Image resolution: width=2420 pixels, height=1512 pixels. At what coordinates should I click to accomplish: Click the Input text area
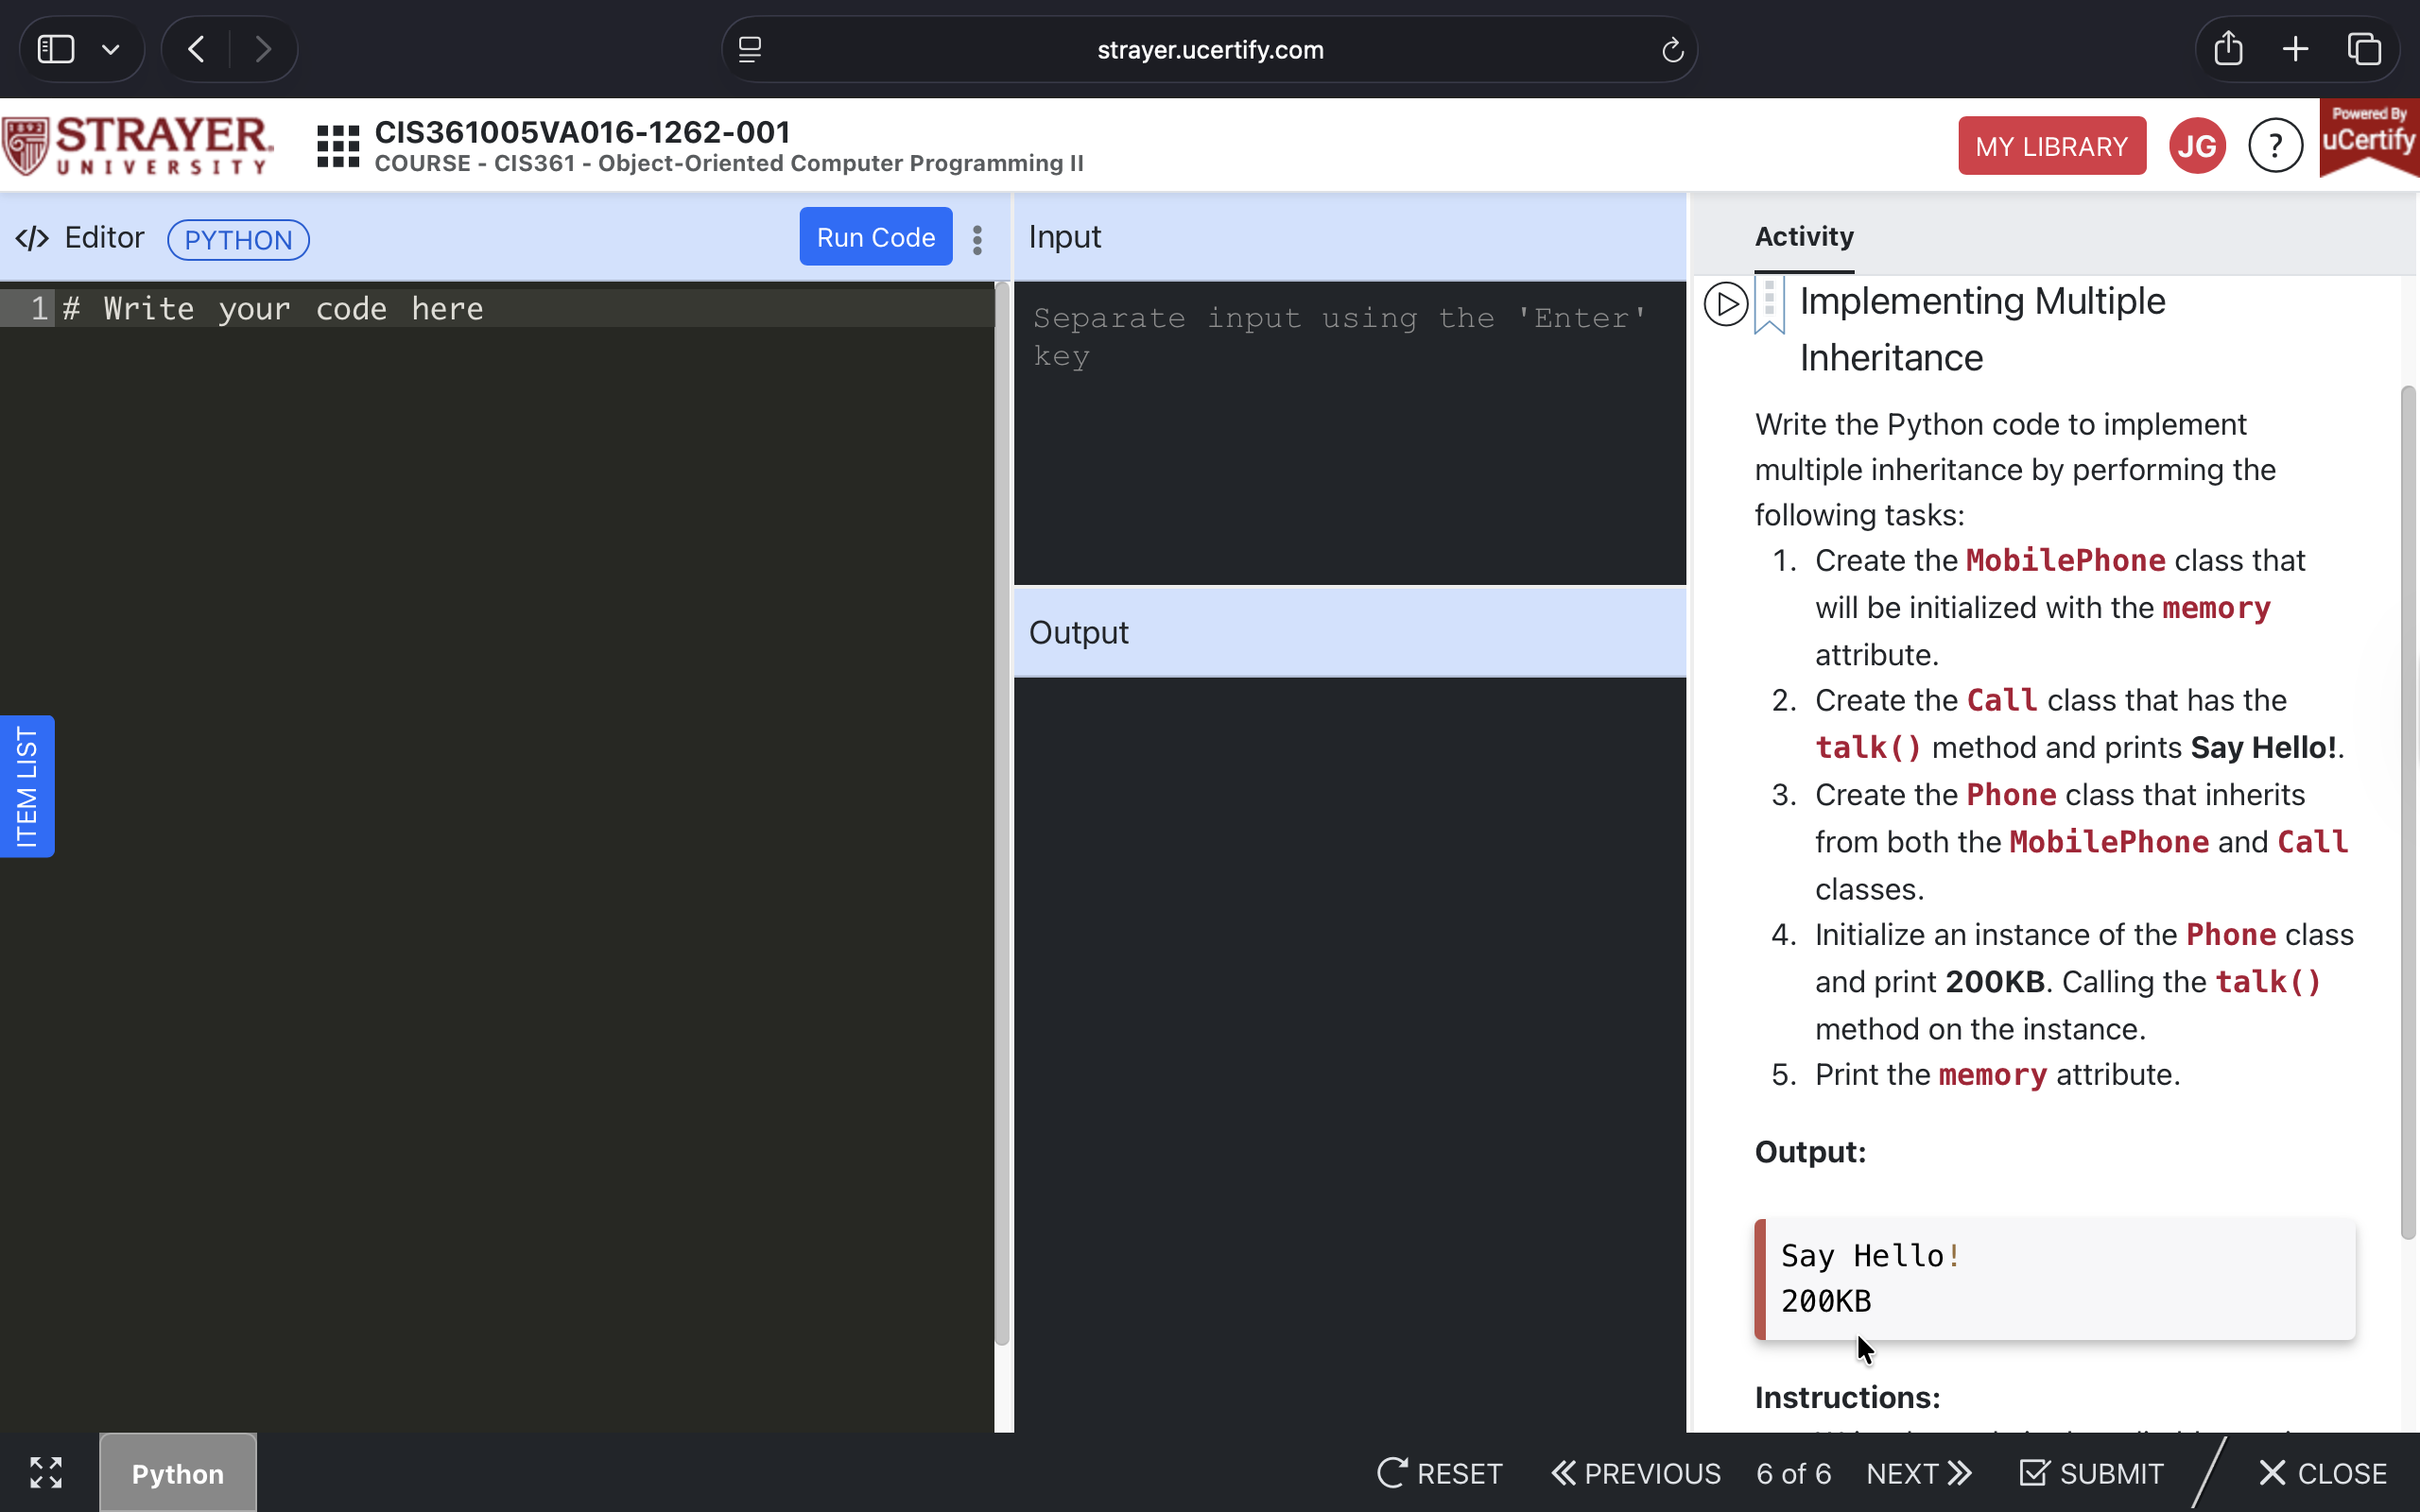click(1349, 433)
